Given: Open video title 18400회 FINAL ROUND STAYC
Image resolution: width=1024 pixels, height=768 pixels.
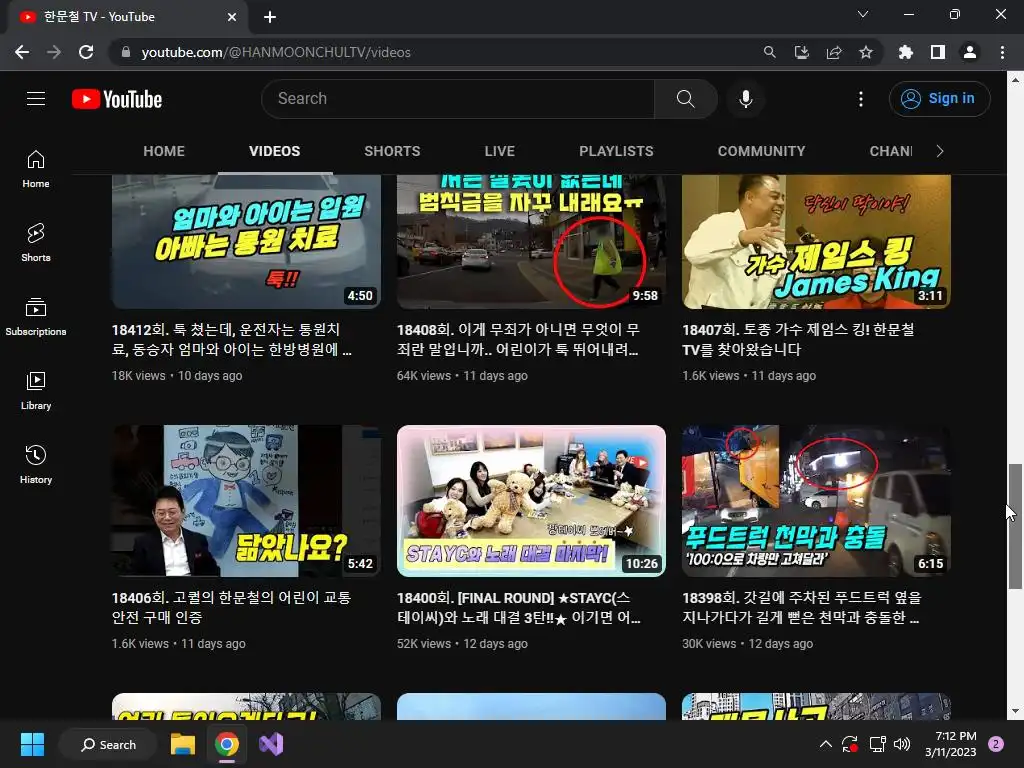Looking at the screenshot, I should (519, 607).
